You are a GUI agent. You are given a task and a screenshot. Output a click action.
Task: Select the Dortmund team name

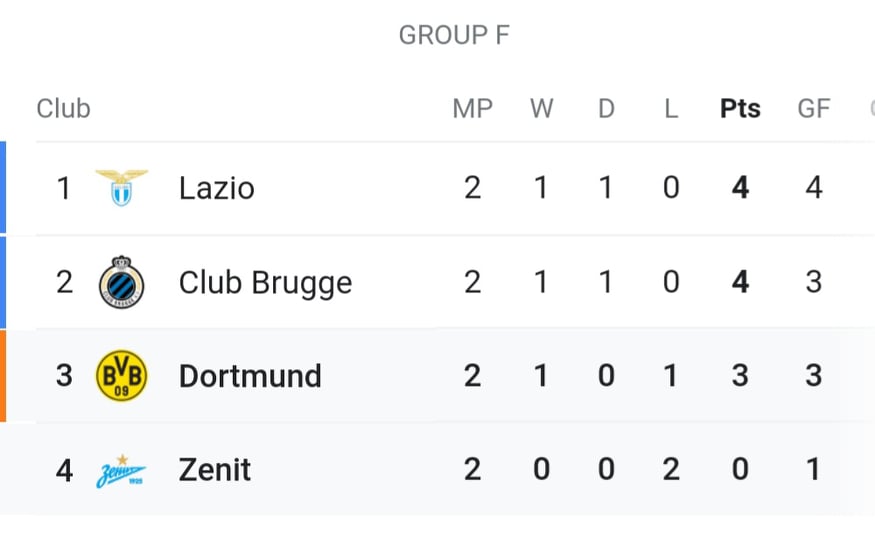[x=250, y=376]
